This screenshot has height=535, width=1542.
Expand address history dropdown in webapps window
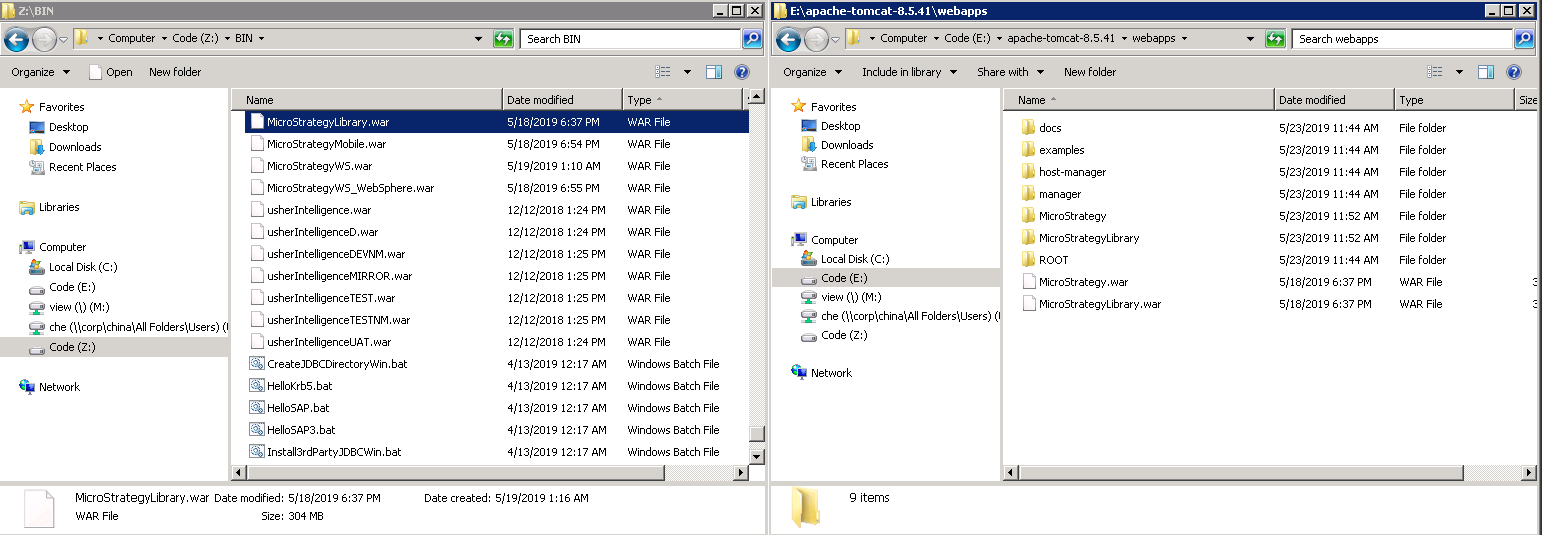(x=1251, y=39)
